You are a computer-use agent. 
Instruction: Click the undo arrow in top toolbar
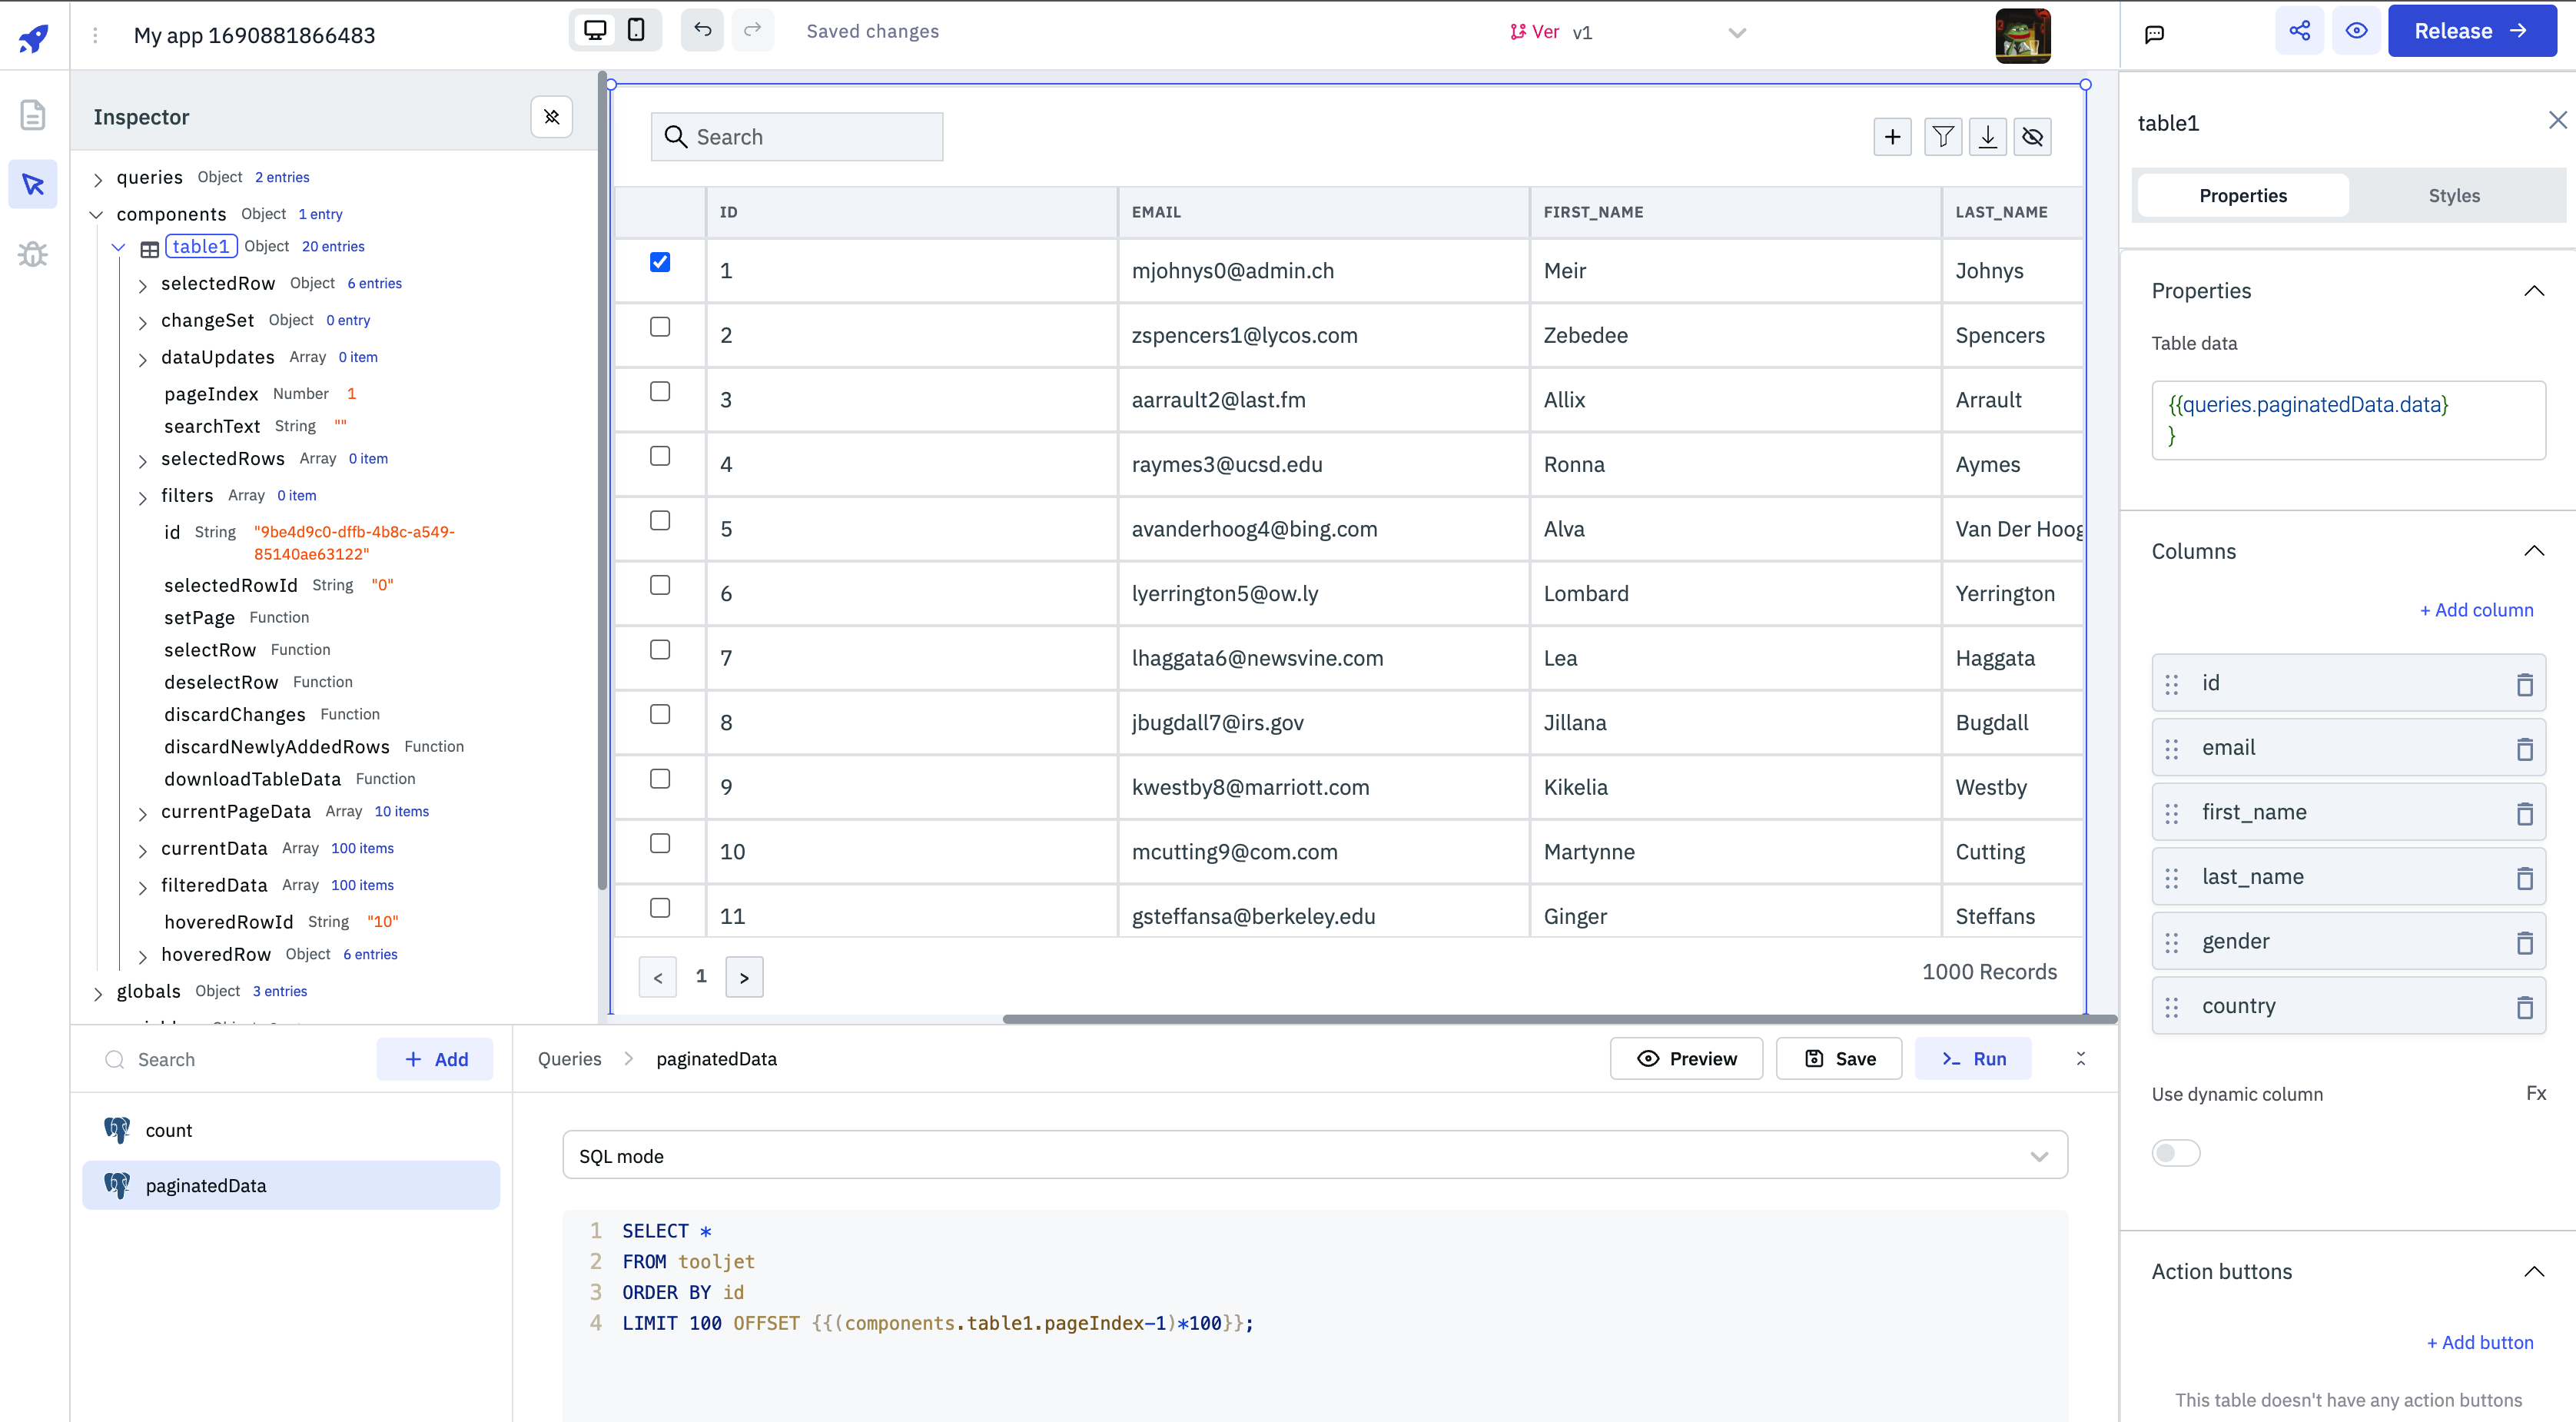(702, 30)
